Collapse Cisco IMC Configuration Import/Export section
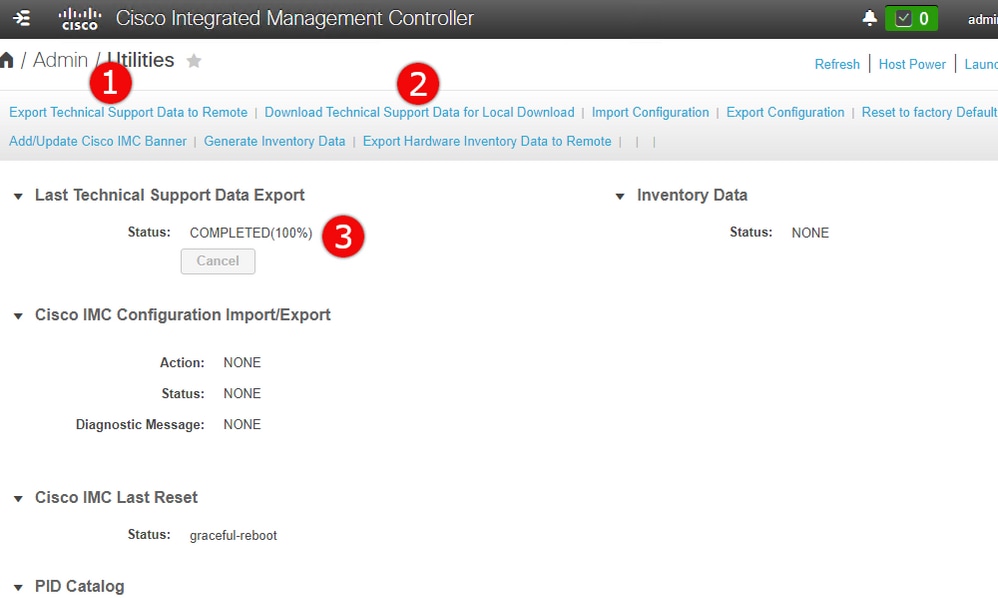Screen dimensions: 998x598 (18, 316)
